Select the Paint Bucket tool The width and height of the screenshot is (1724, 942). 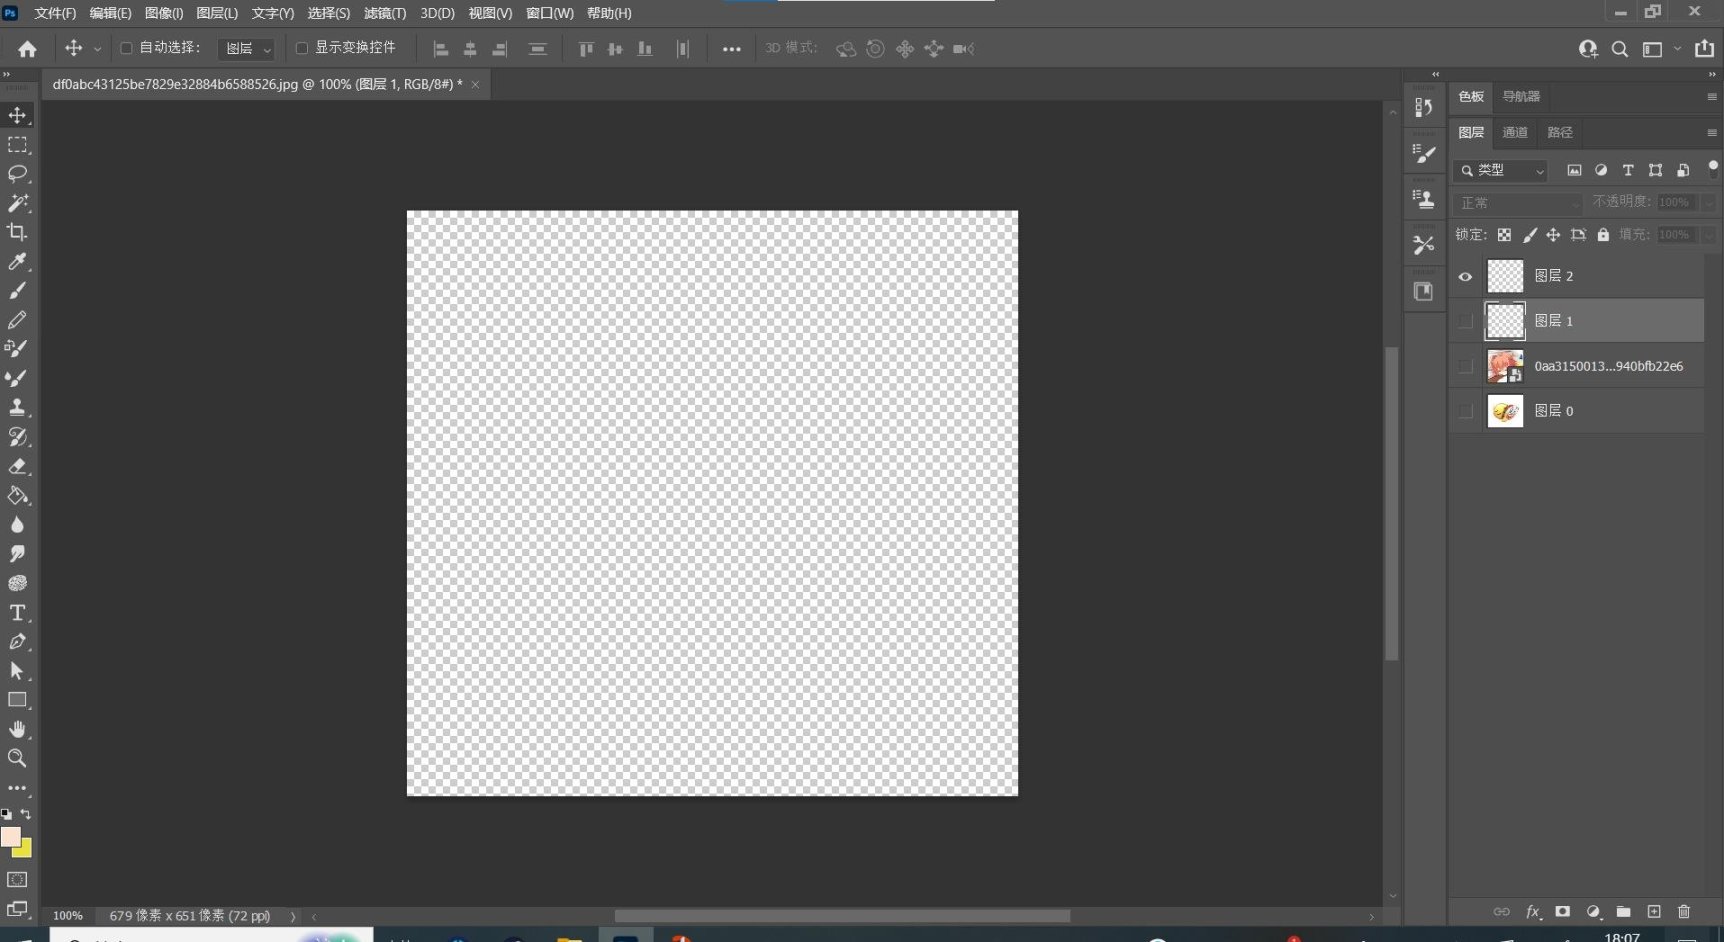tap(18, 495)
